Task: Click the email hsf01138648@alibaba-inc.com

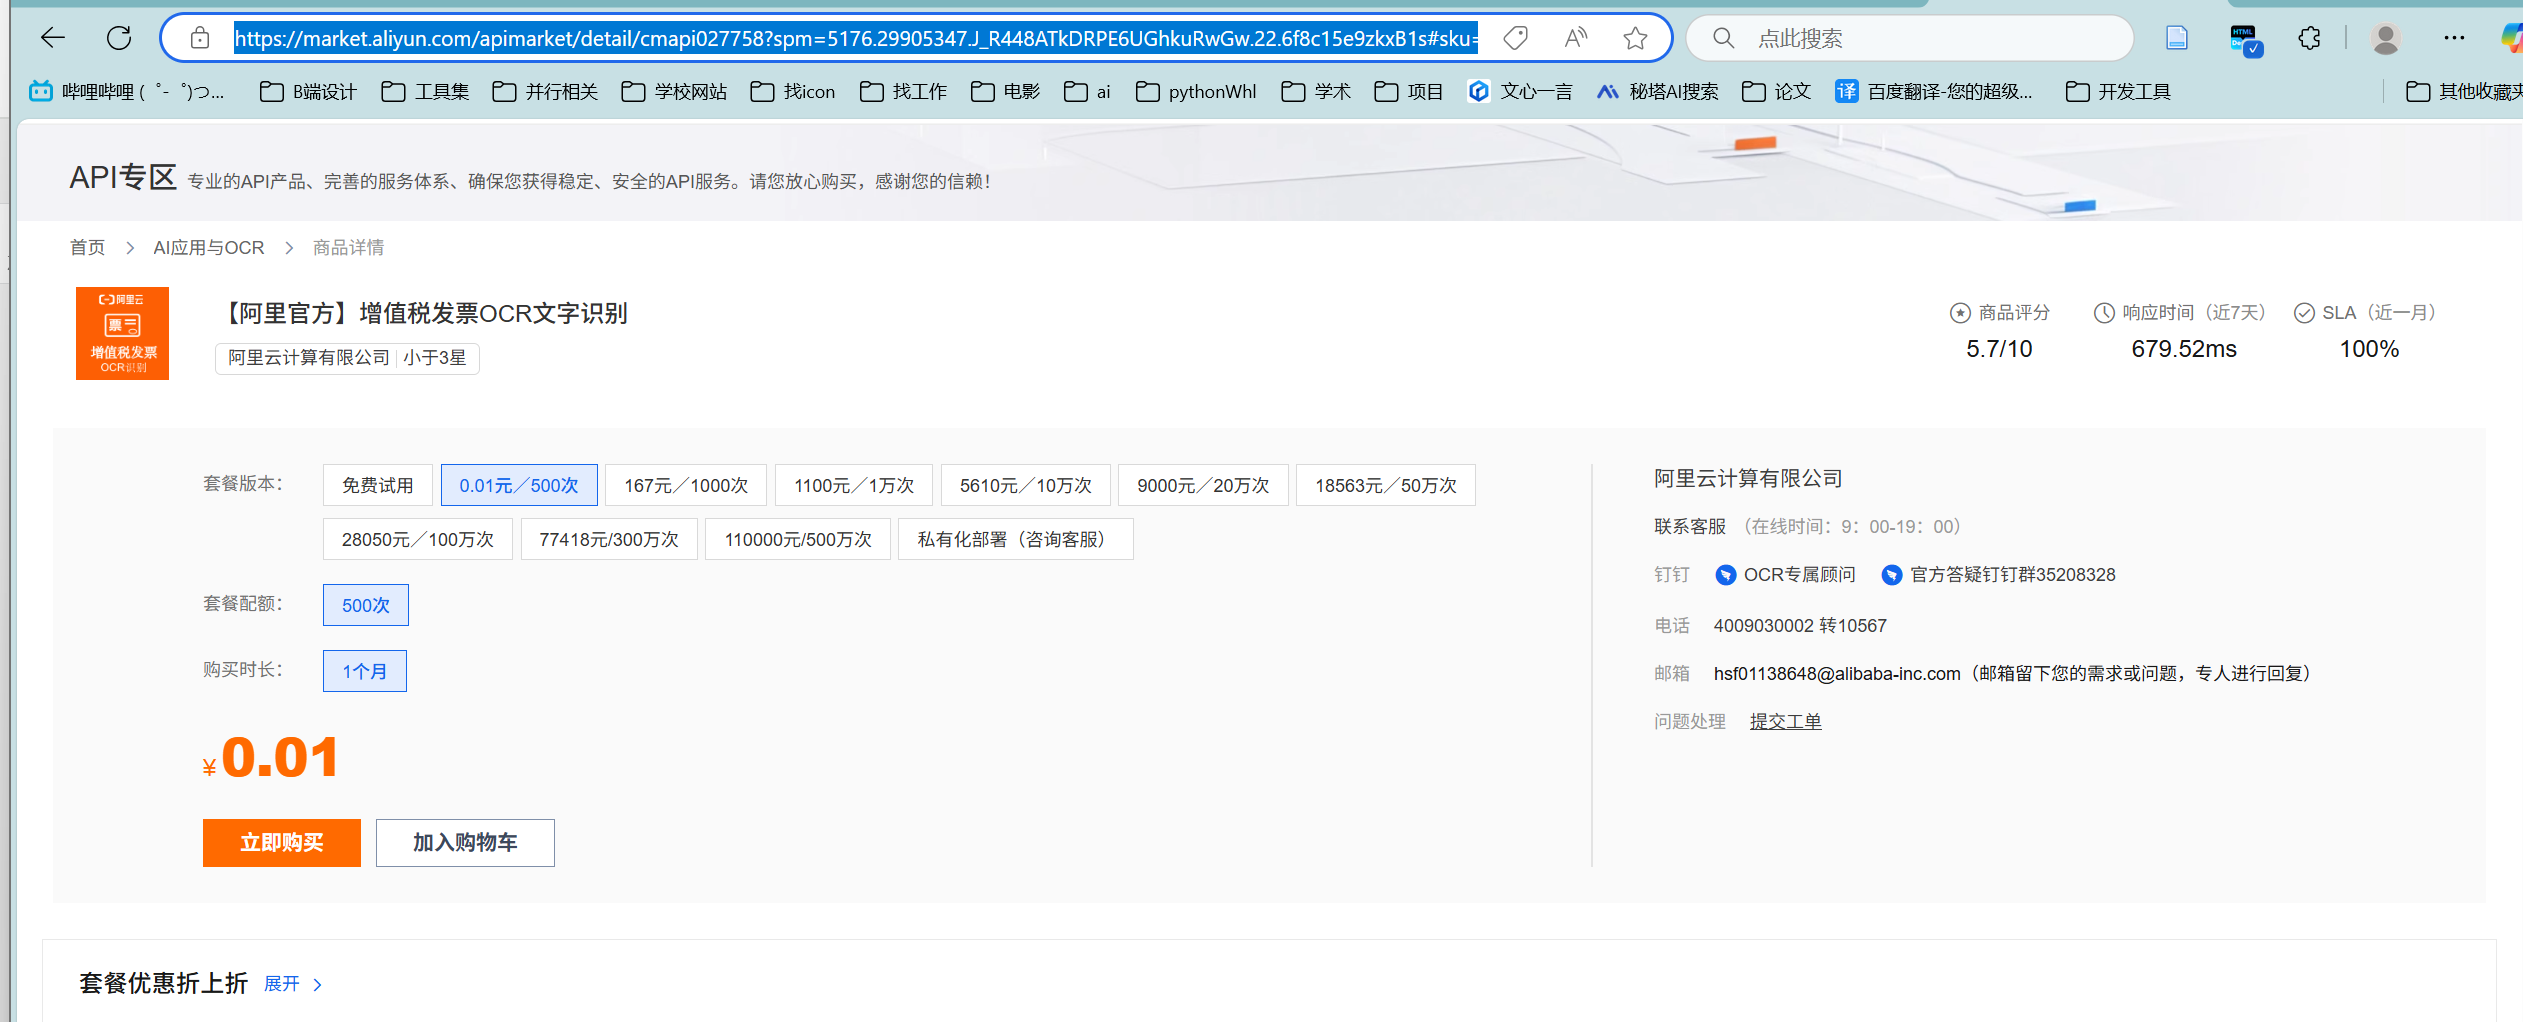Action: (1837, 674)
